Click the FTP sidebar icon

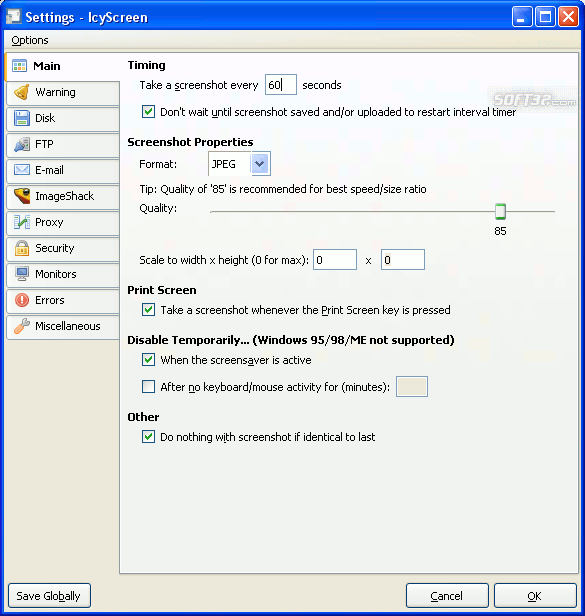pyautogui.click(x=22, y=144)
